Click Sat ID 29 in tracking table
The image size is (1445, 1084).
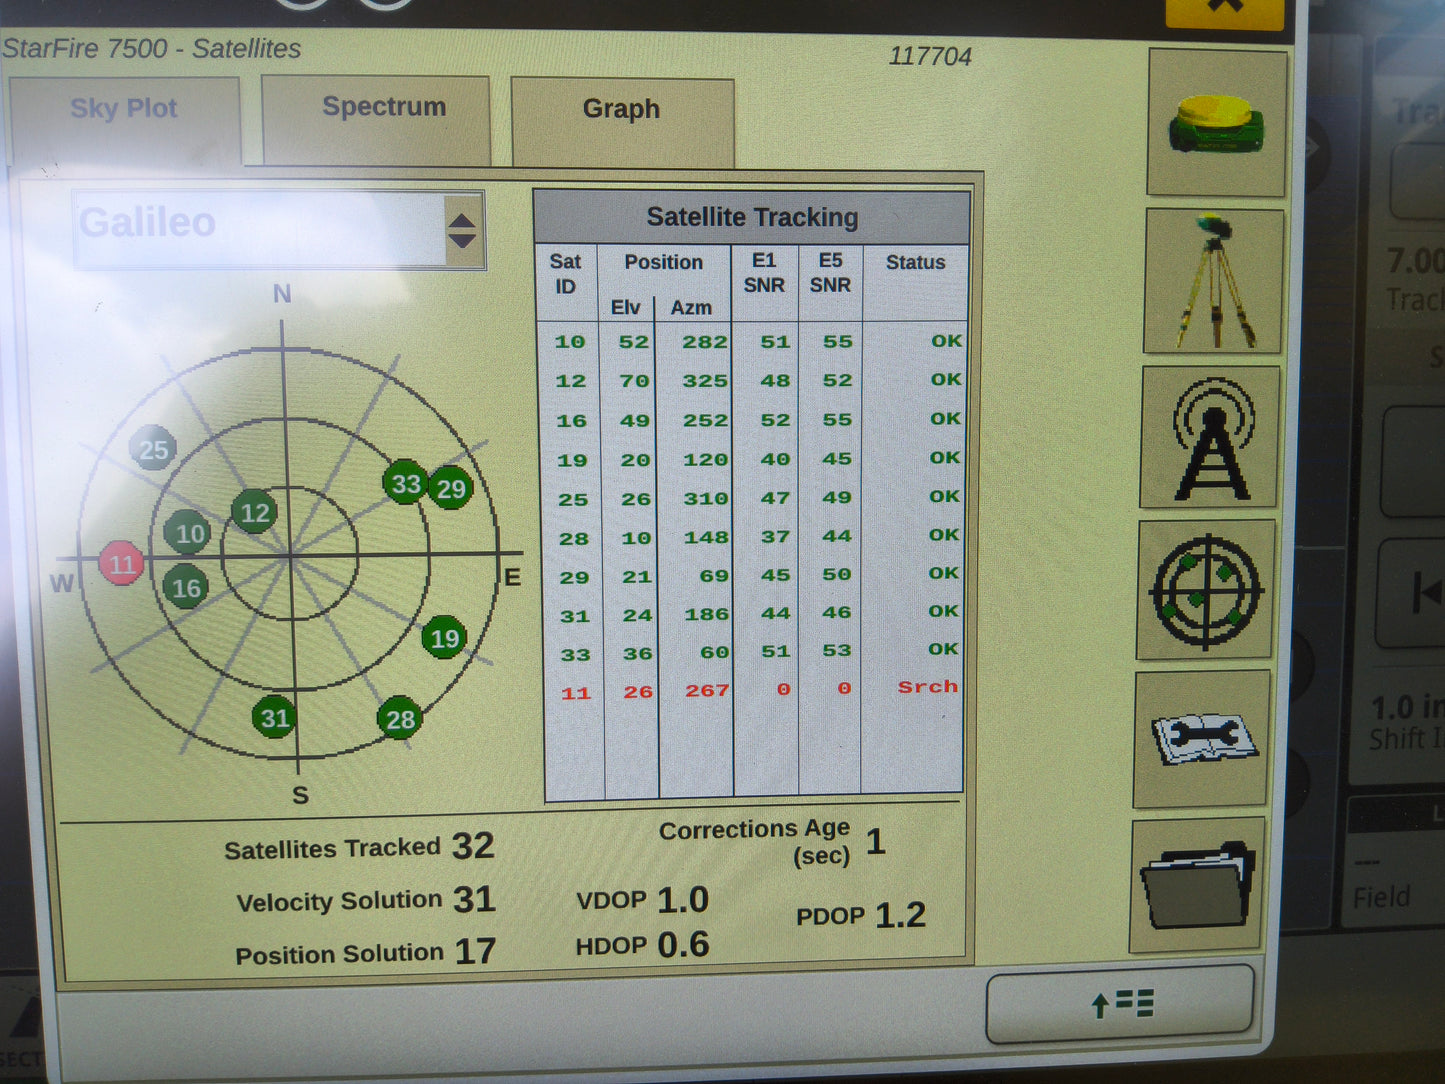[575, 578]
